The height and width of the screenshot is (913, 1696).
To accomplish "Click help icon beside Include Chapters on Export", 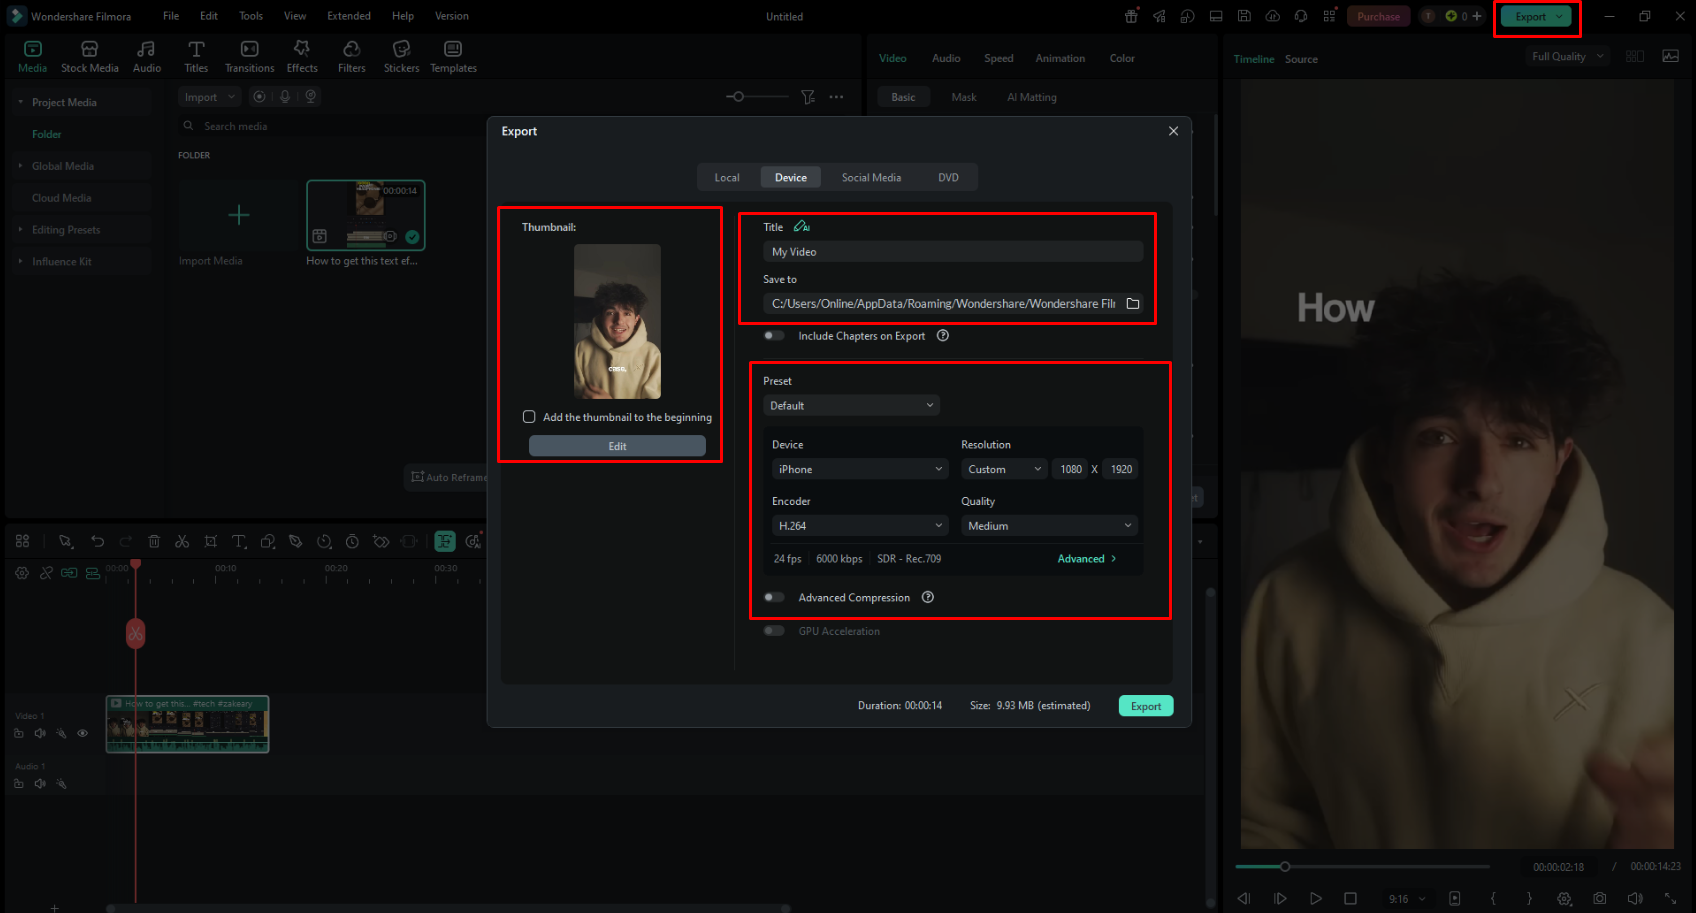I will click(942, 336).
